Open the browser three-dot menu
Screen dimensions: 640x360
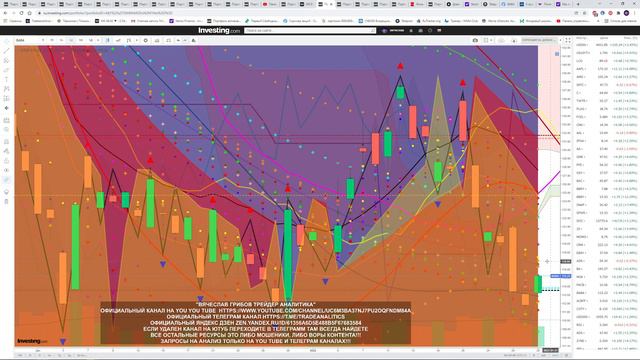click(635, 13)
